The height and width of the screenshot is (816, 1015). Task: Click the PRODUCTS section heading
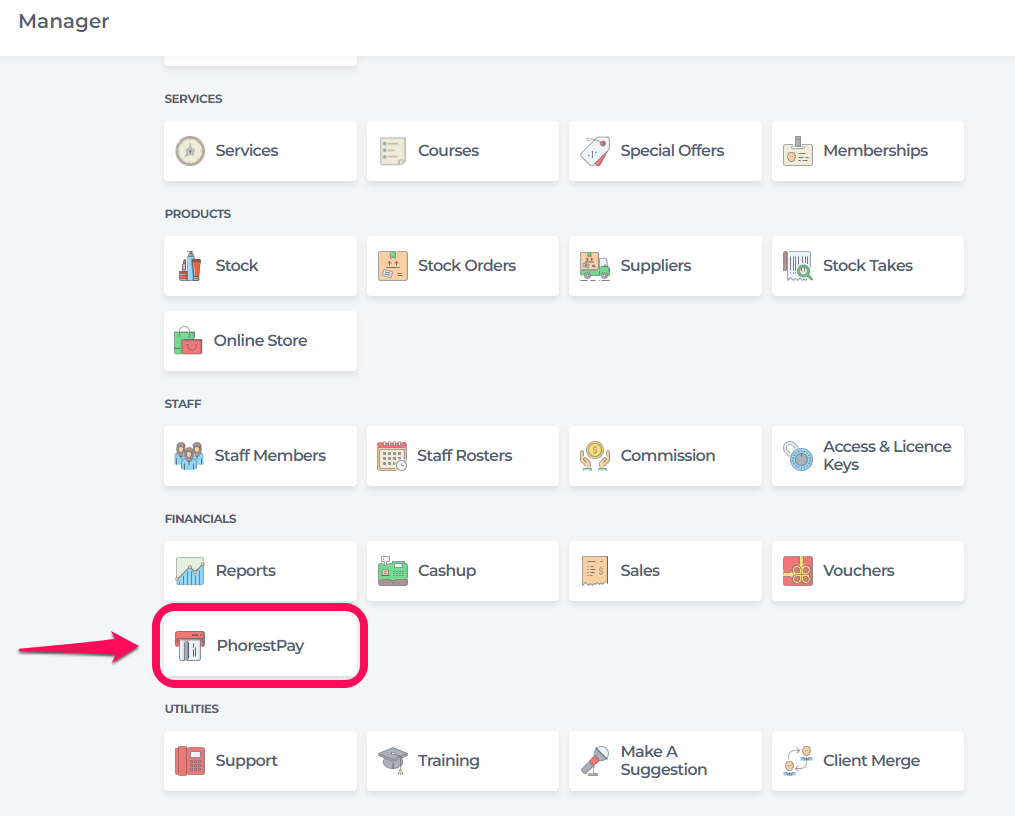(197, 214)
